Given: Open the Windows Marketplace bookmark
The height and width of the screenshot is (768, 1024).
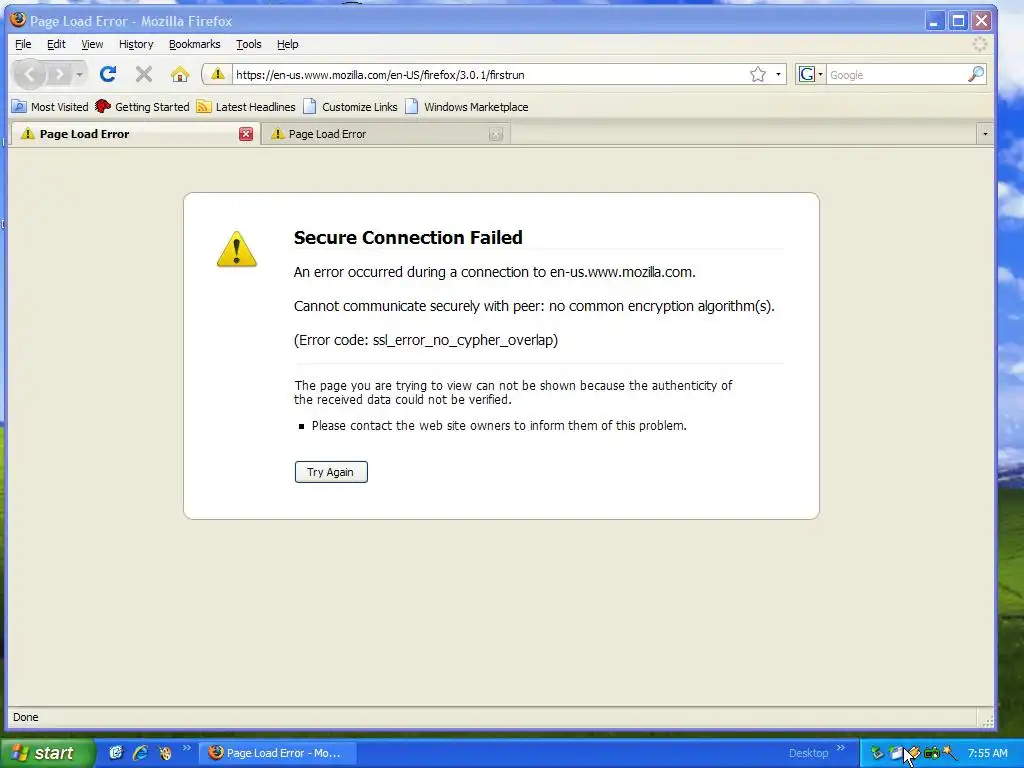Looking at the screenshot, I should click(x=466, y=106).
